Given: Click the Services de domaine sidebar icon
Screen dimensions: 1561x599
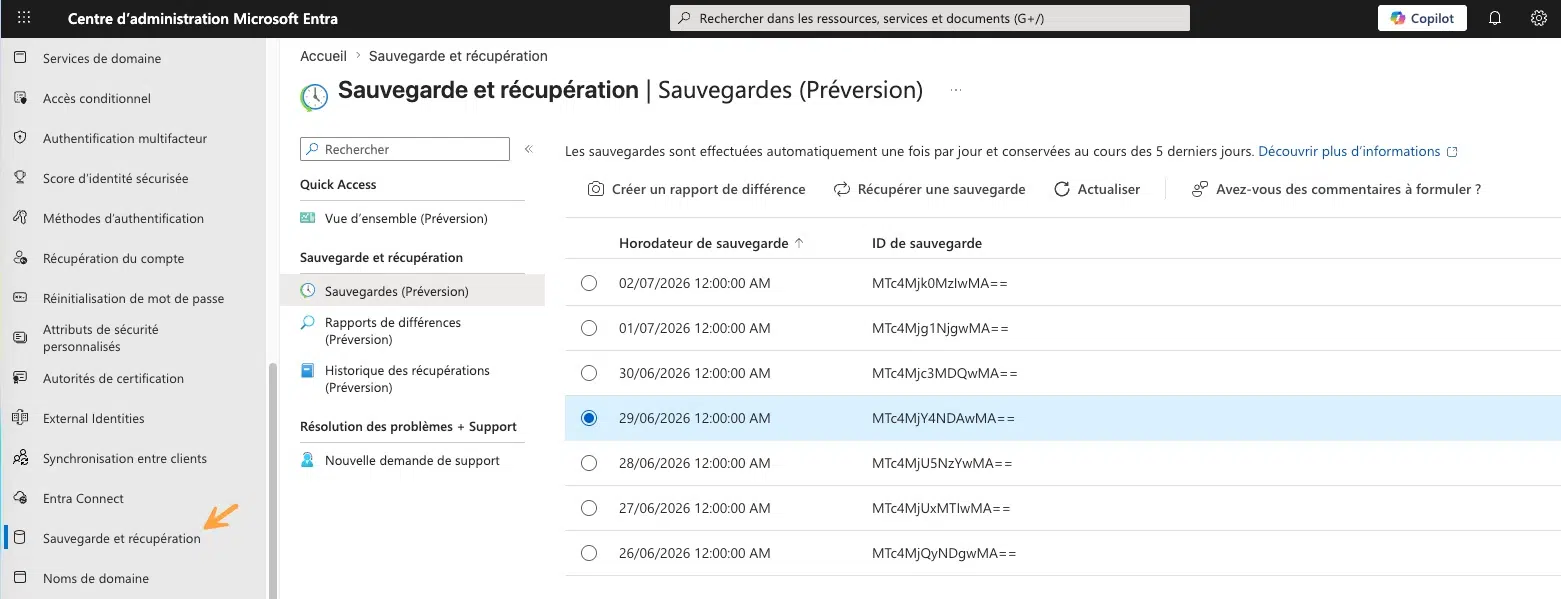Looking at the screenshot, I should point(20,58).
